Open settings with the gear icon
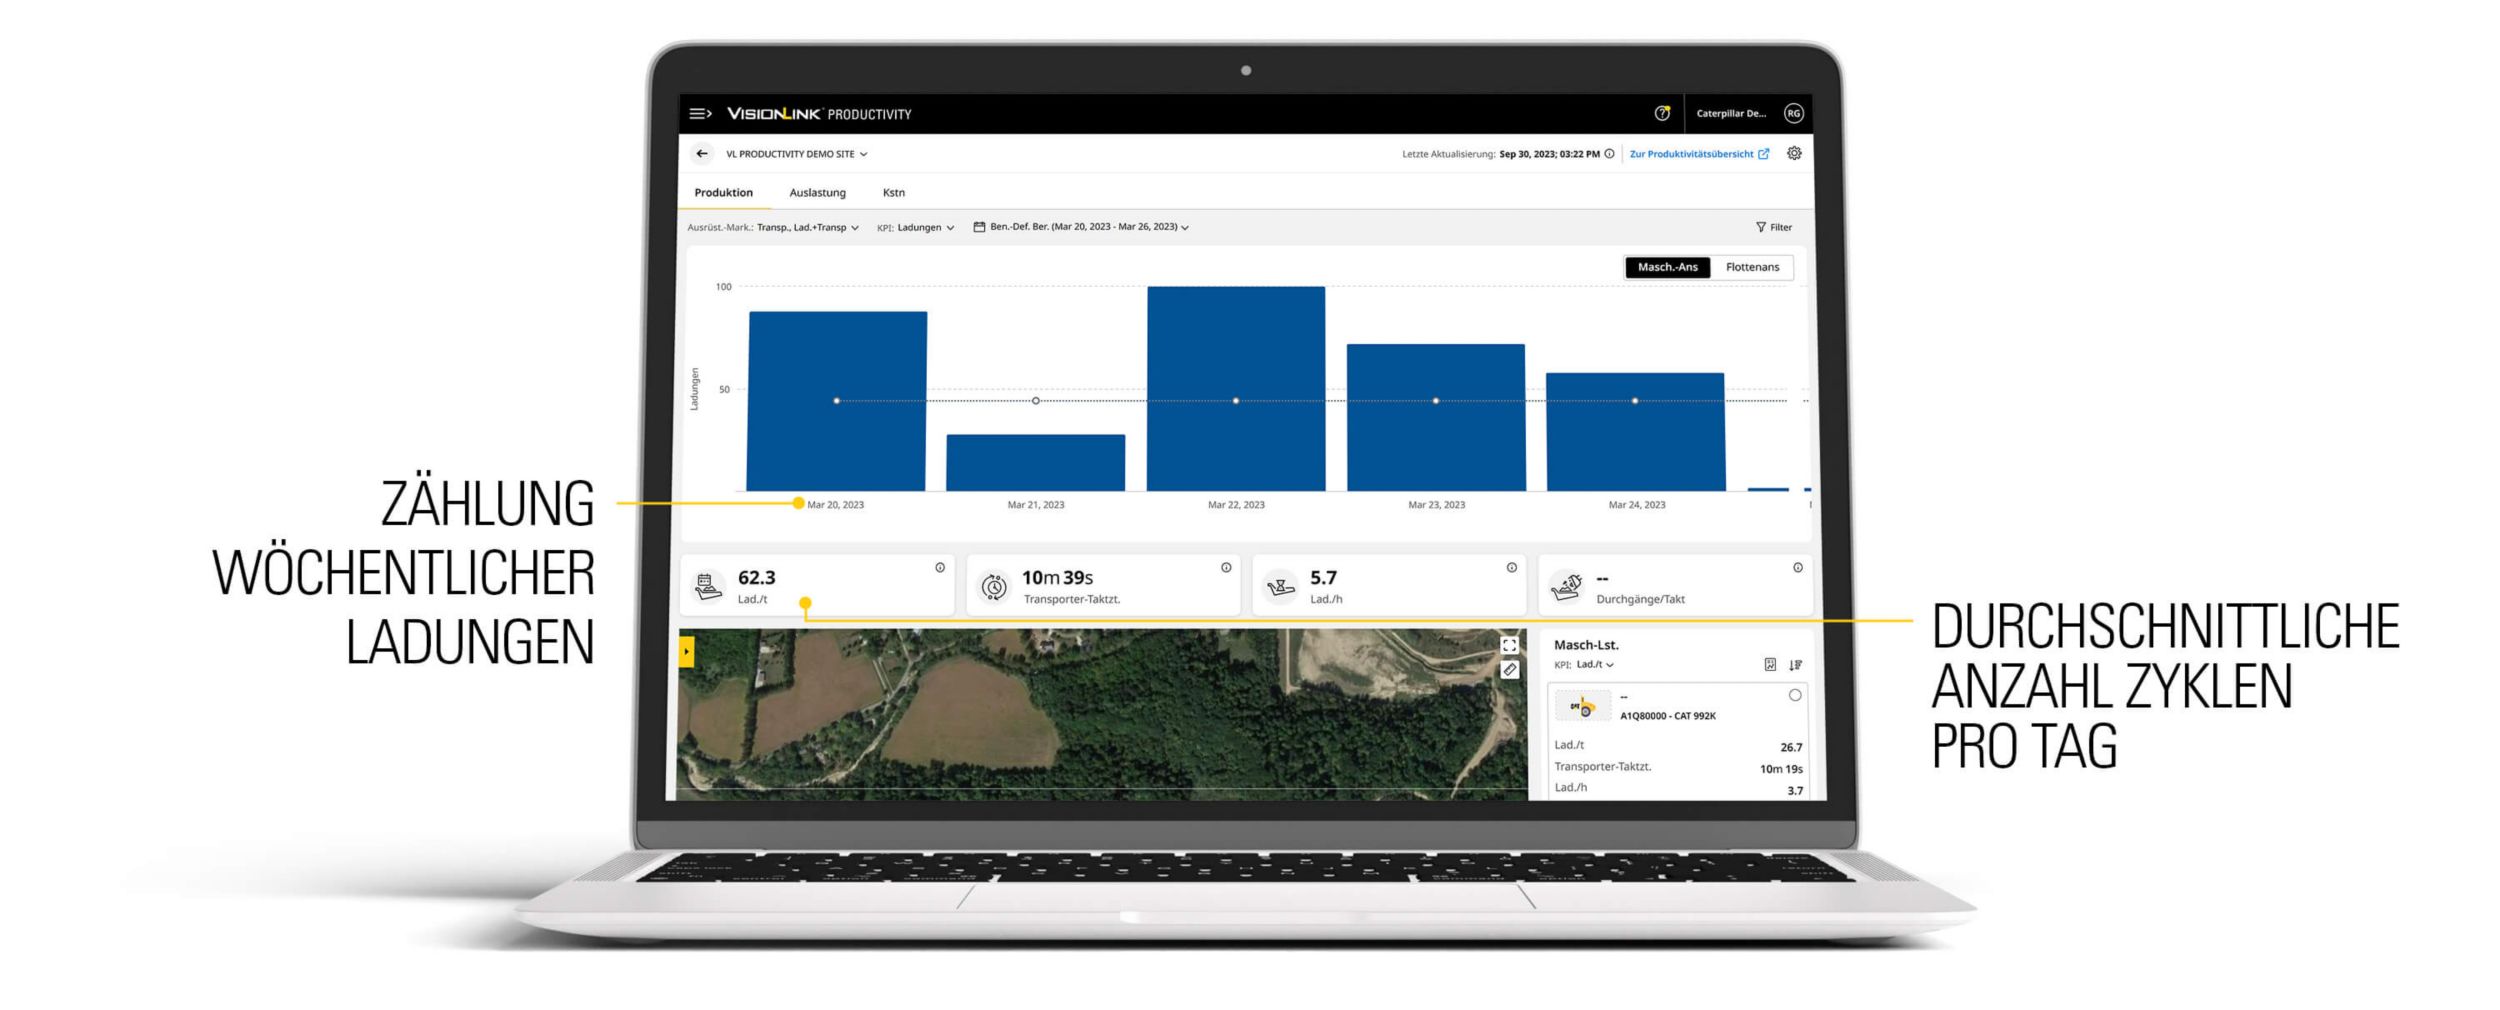The width and height of the screenshot is (2500, 1010). (x=1794, y=154)
